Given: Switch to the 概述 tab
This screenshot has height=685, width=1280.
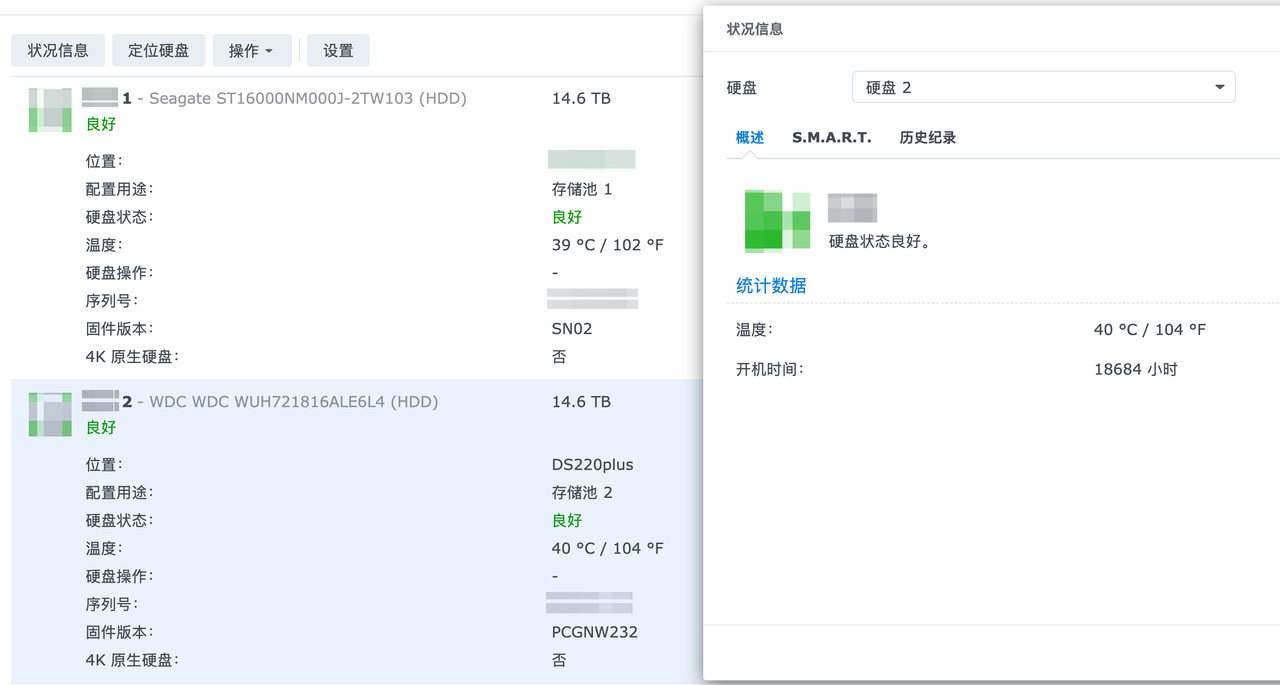Looking at the screenshot, I should pos(750,138).
